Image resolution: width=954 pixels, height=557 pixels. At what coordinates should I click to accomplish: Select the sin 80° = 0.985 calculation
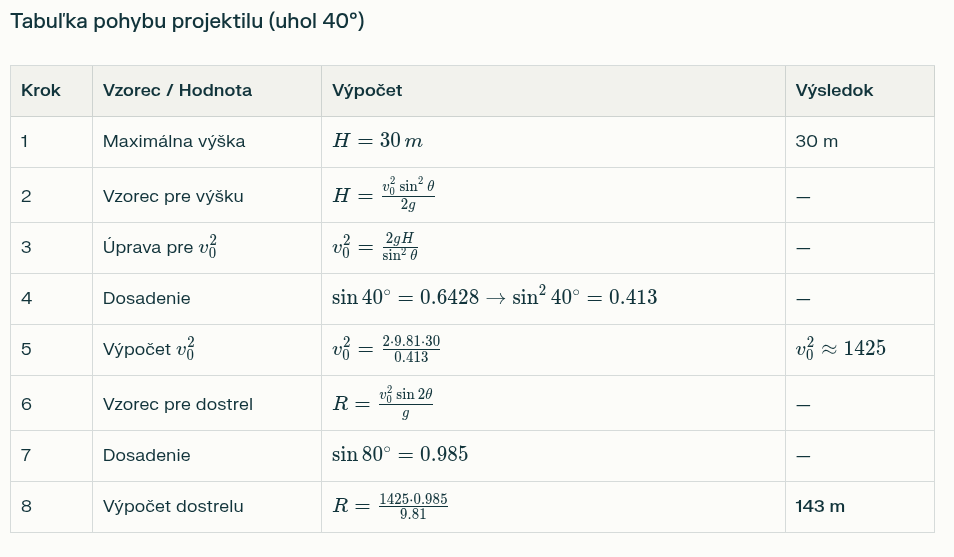[x=400, y=455]
